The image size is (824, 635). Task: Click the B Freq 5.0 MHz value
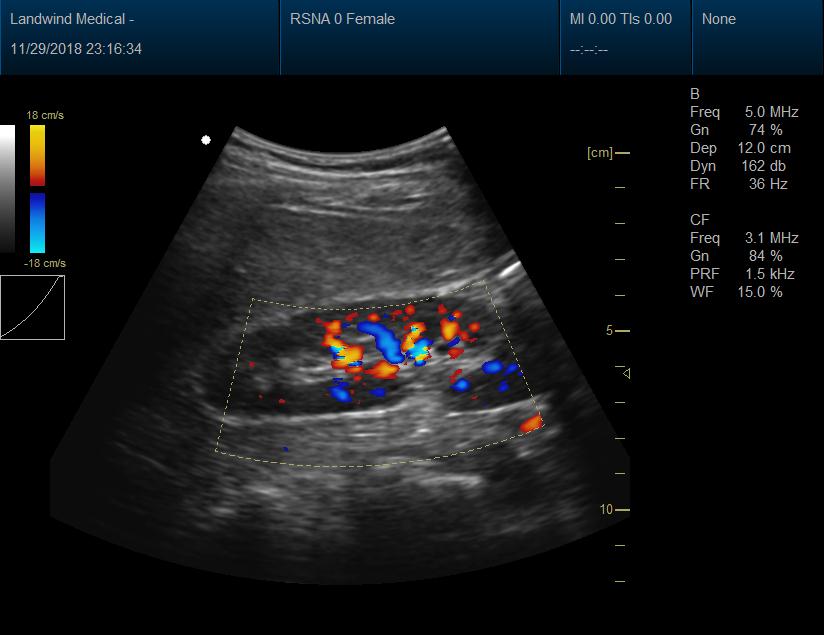coord(771,112)
